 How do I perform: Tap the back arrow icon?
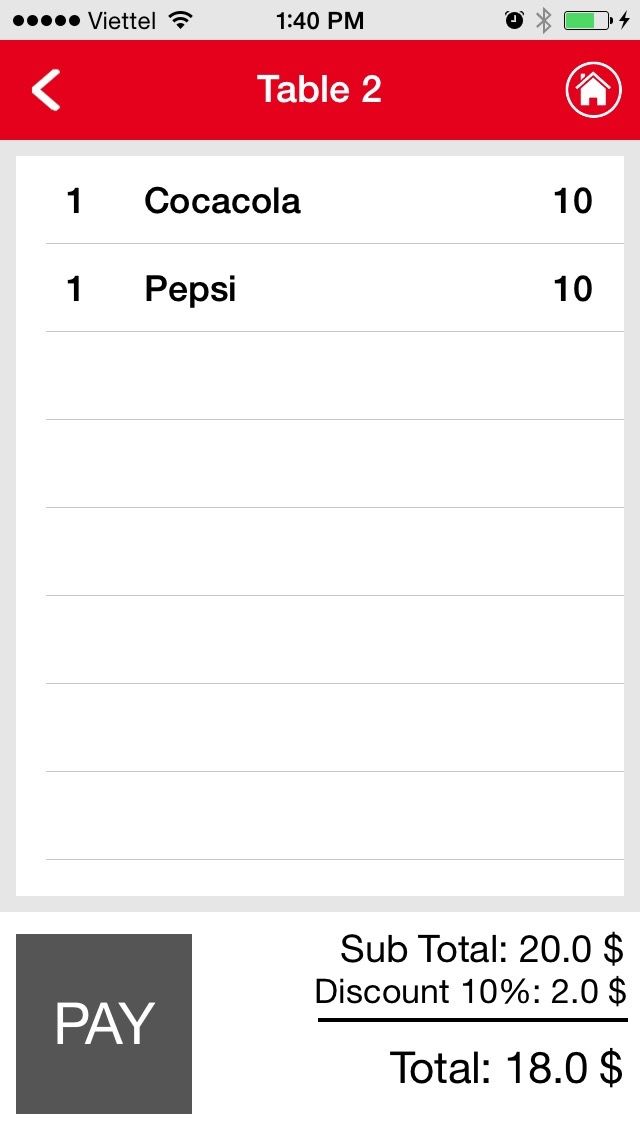(46, 90)
